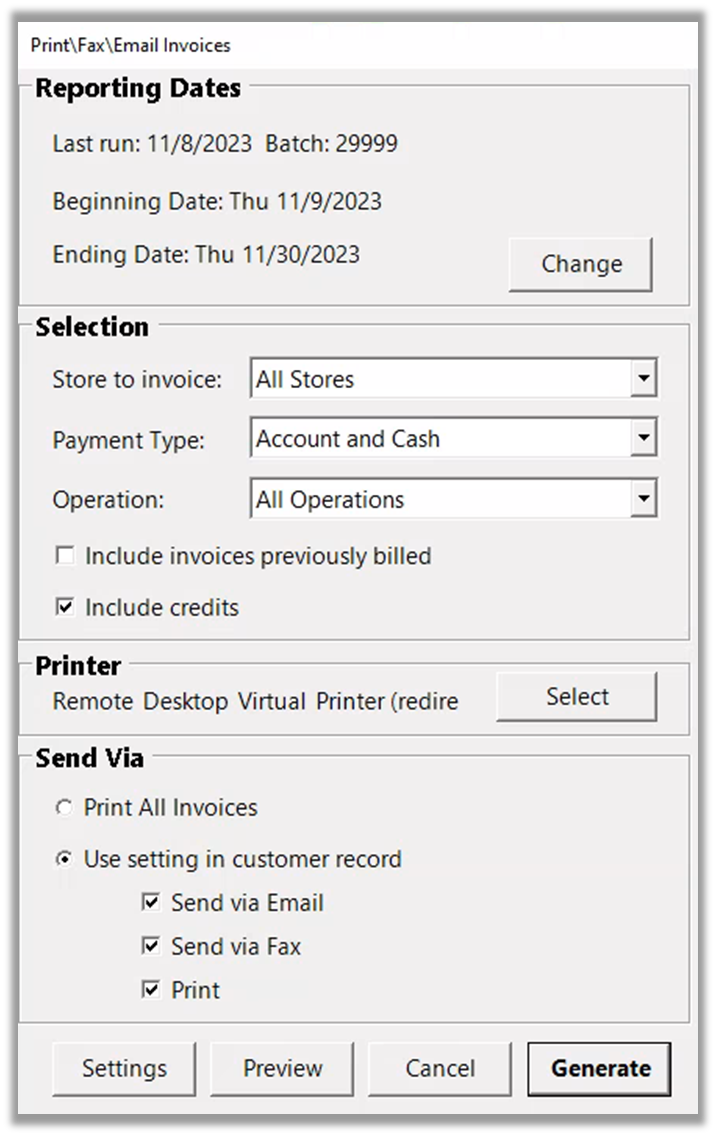The width and height of the screenshot is (716, 1136).
Task: Toggle the Print checkbox under Send Via
Action: tap(151, 990)
